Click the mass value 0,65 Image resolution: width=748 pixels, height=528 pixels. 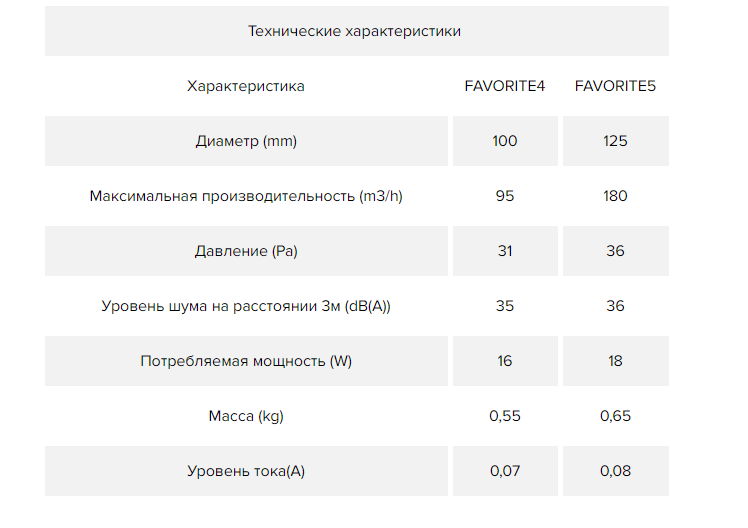pyautogui.click(x=615, y=416)
